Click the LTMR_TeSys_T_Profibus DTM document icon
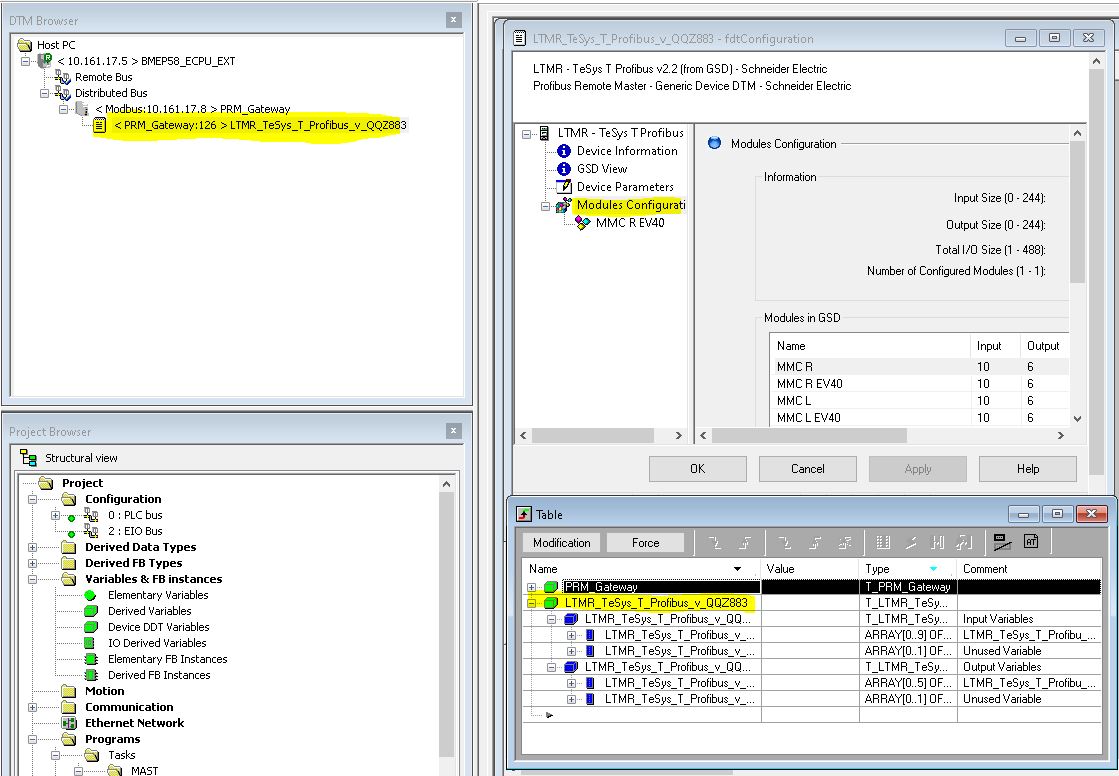The height and width of the screenshot is (776, 1119). coord(100,125)
